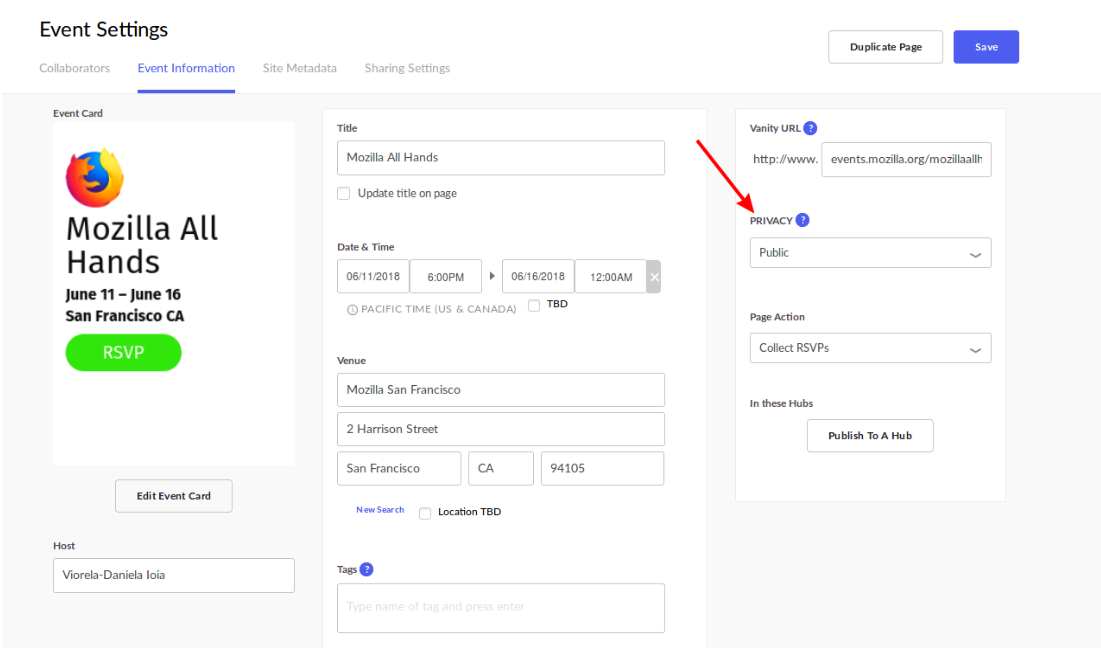This screenshot has width=1101, height=650.
Task: Open the Tags help question mark
Action: coord(367,569)
